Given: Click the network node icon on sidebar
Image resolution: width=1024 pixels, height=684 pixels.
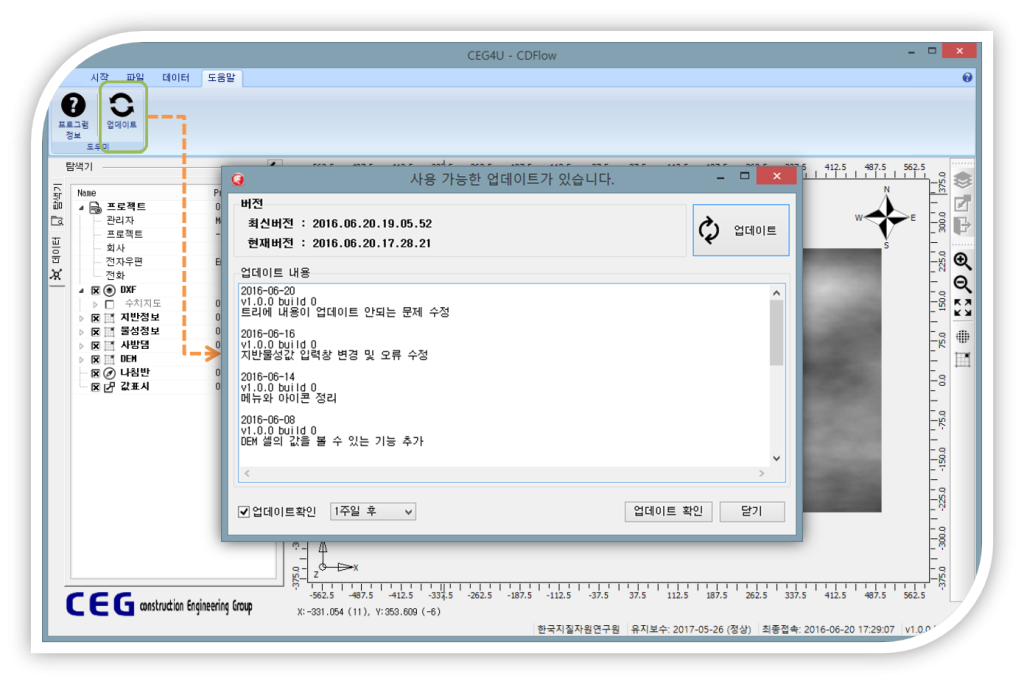Looking at the screenshot, I should [x=57, y=274].
